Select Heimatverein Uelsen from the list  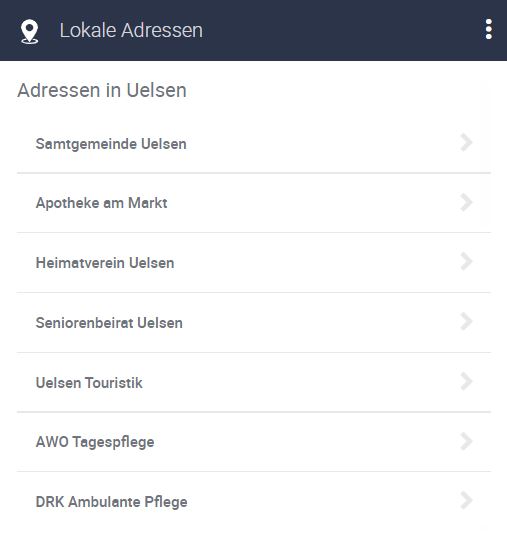tap(254, 263)
